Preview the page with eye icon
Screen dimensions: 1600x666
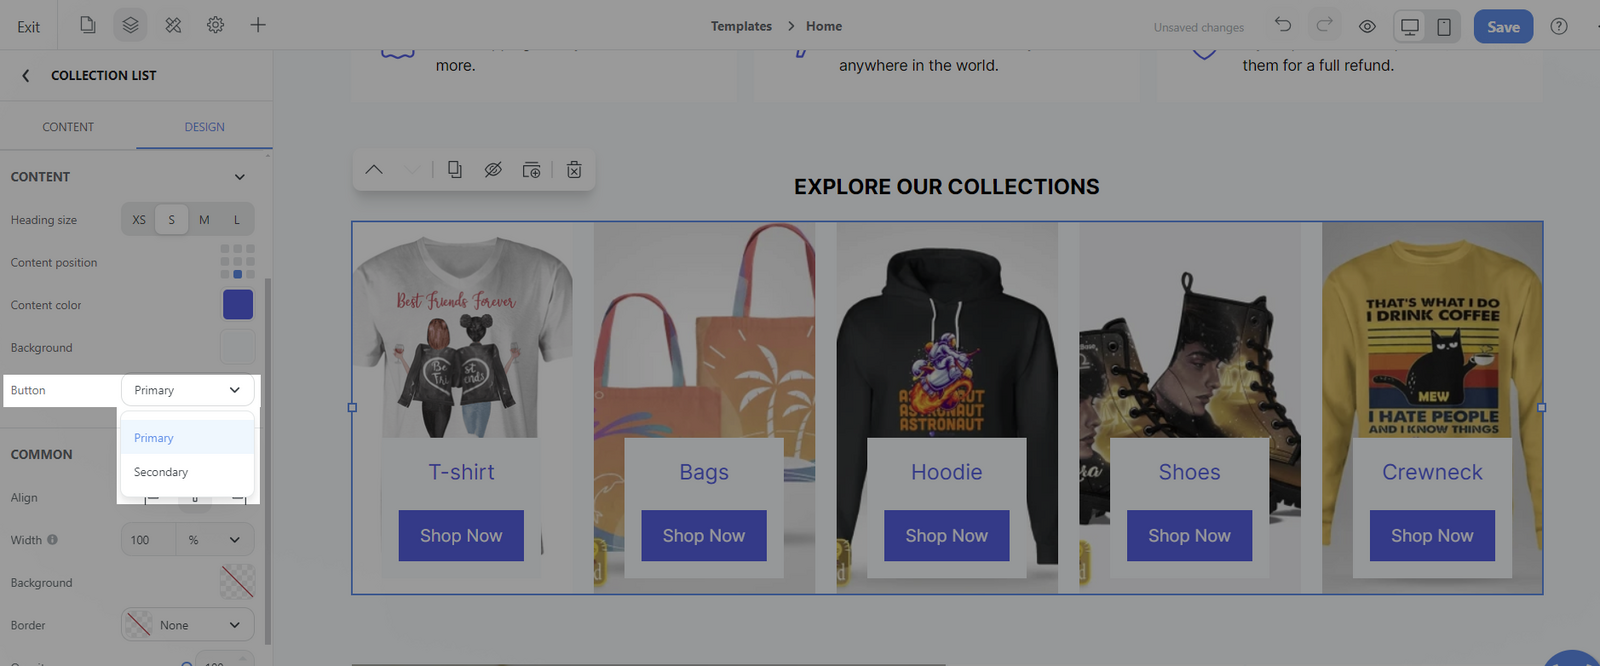(1367, 27)
